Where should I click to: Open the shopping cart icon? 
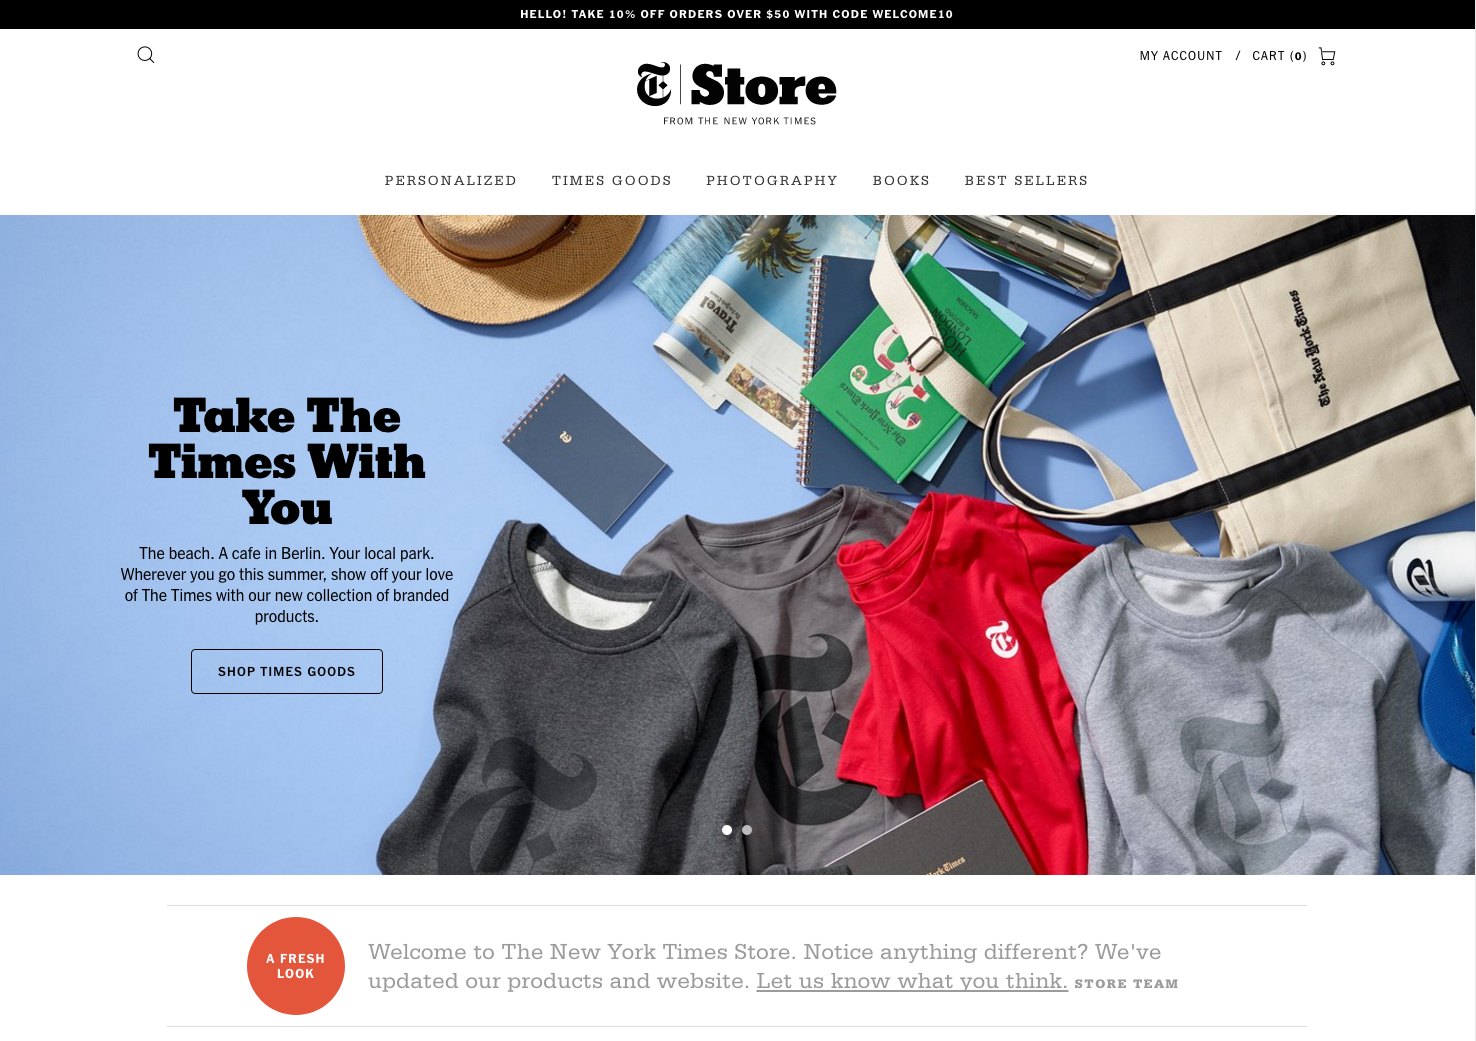click(x=1327, y=56)
